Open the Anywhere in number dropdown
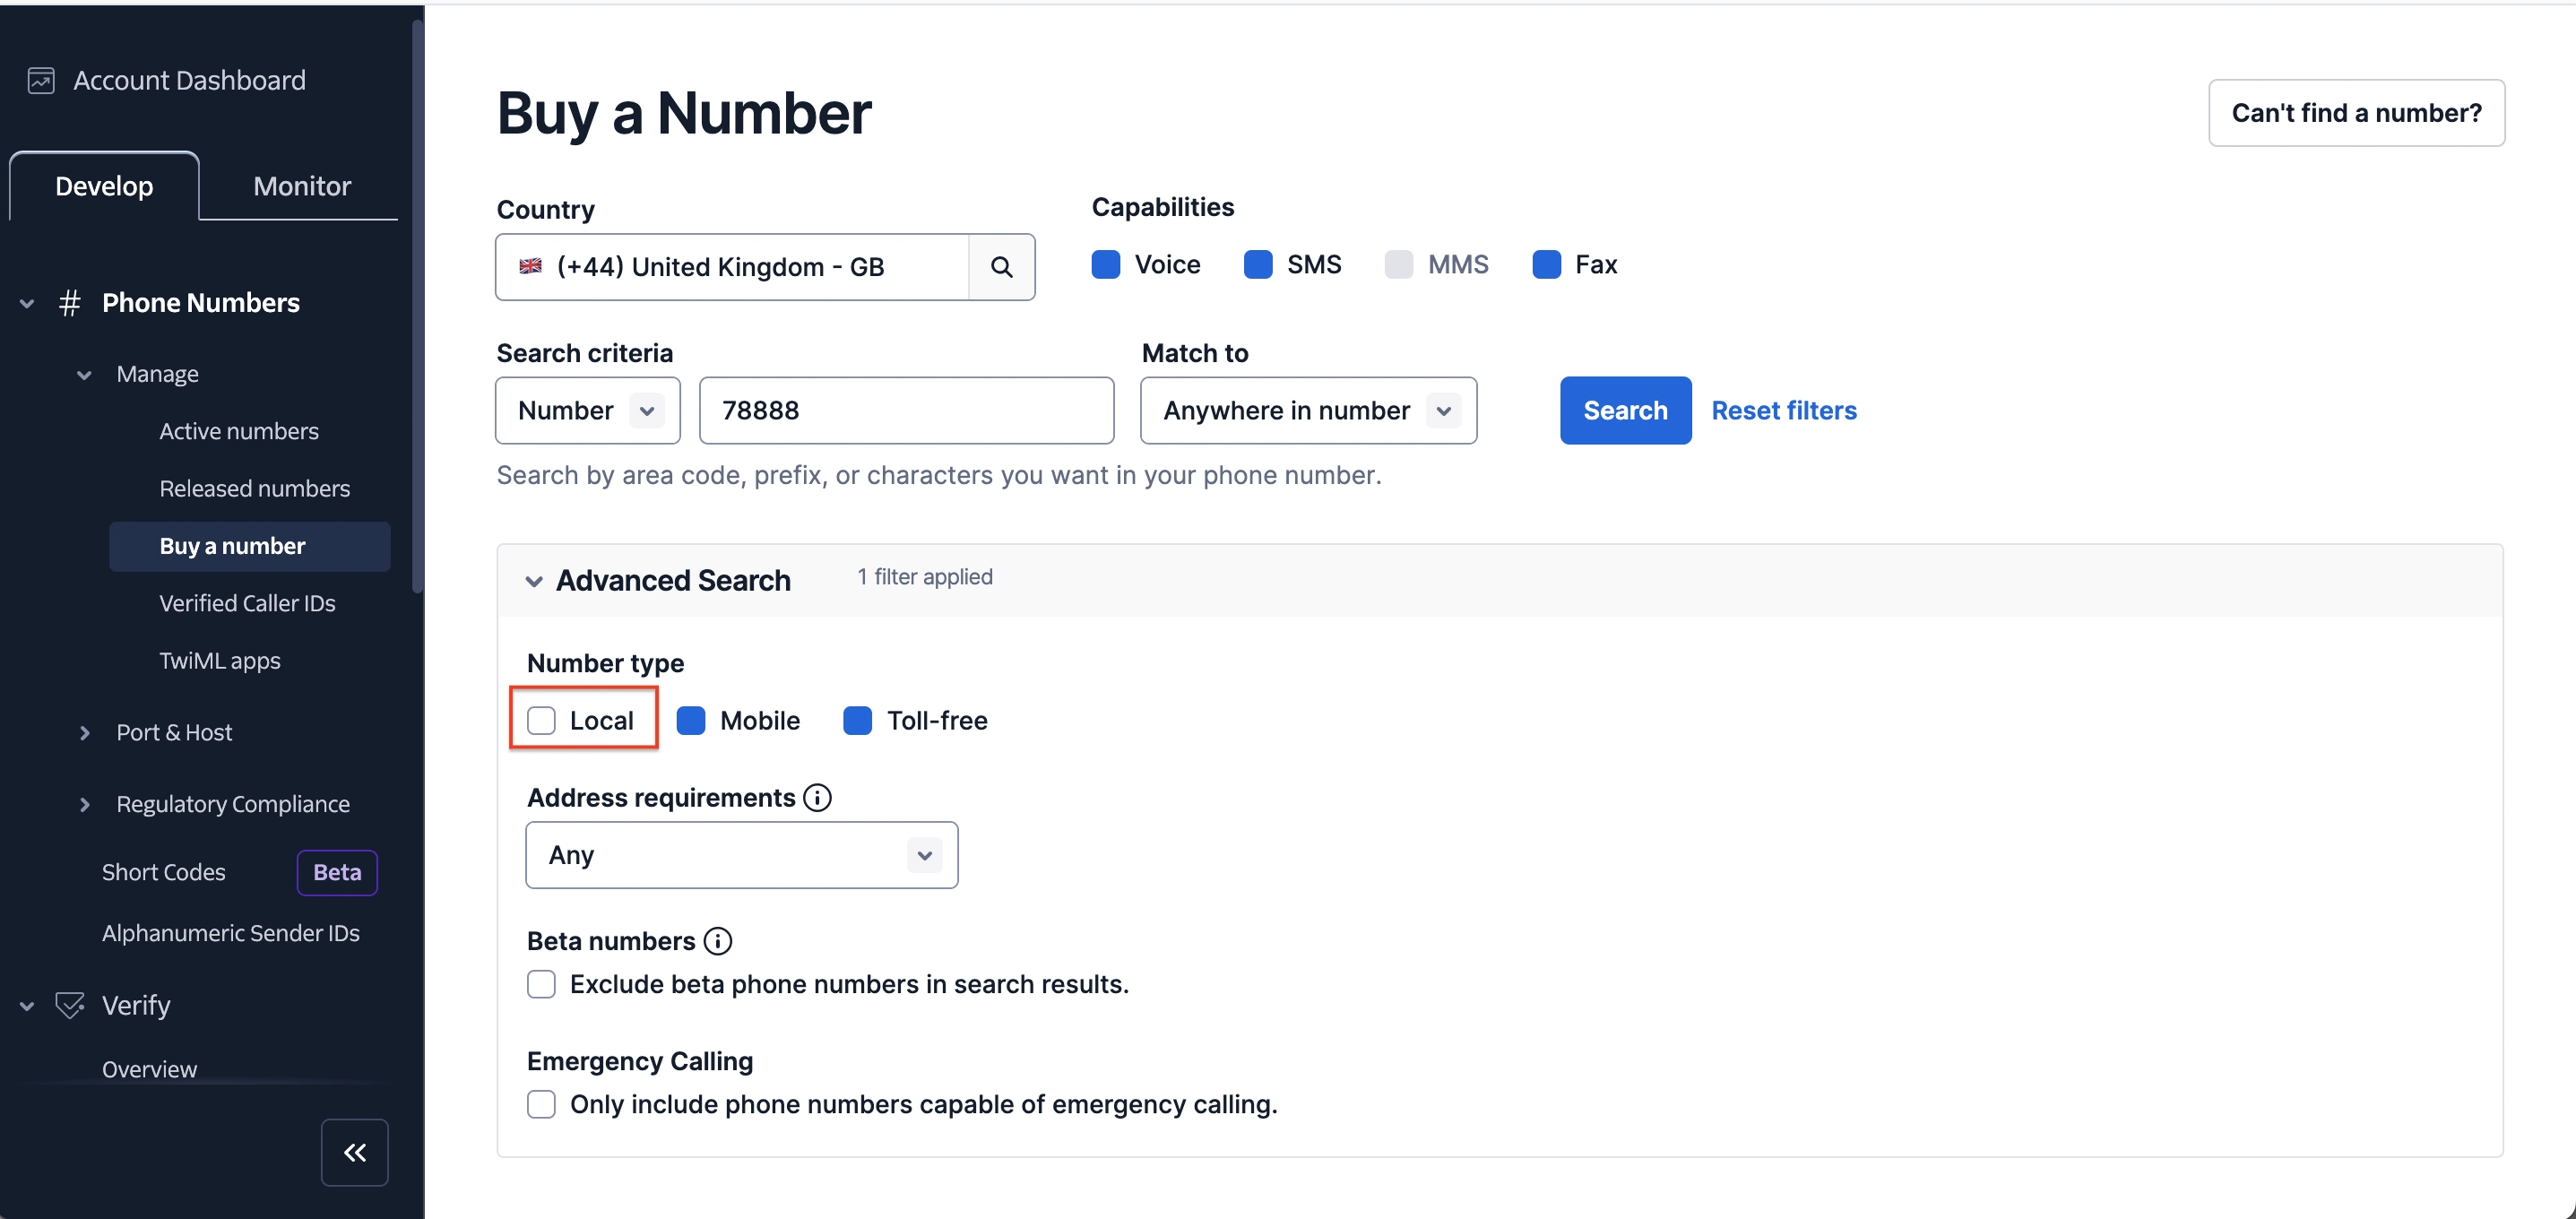The height and width of the screenshot is (1219, 2576). 1307,411
